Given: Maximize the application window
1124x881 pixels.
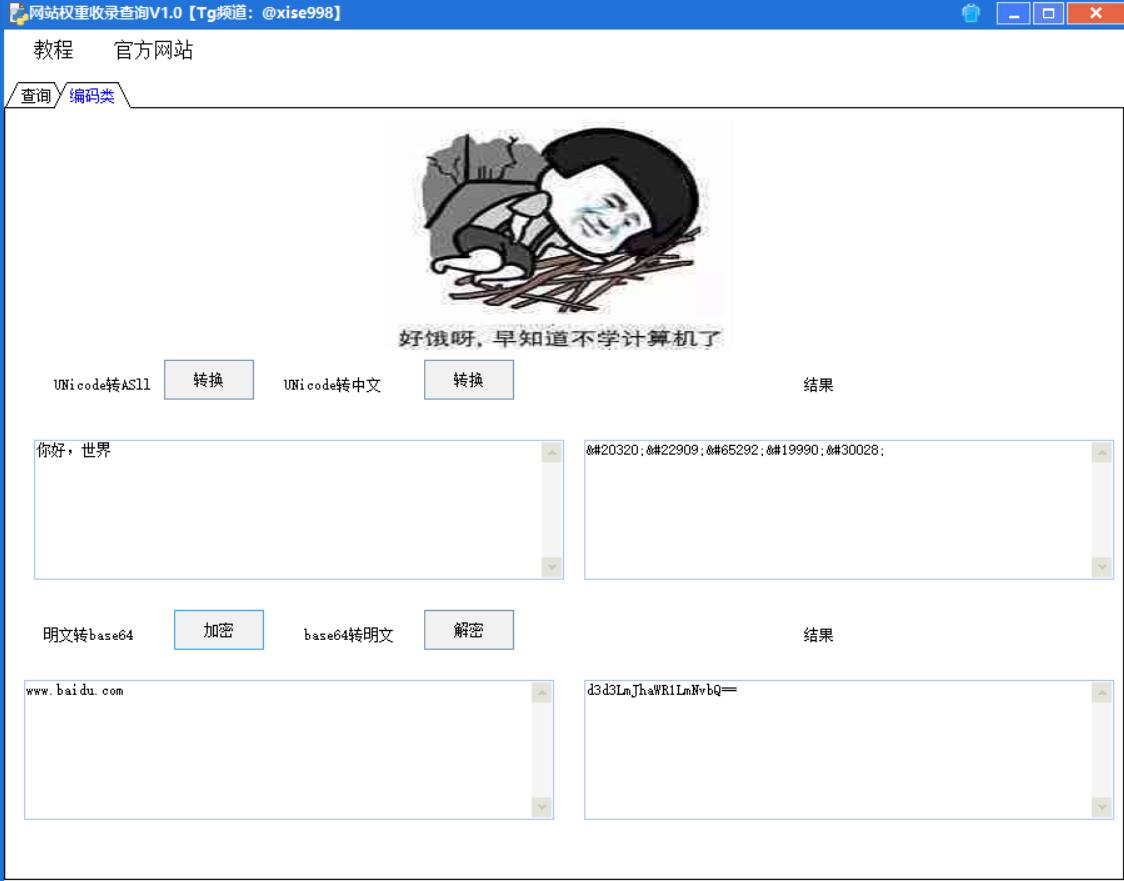Looking at the screenshot, I should (x=1048, y=13).
